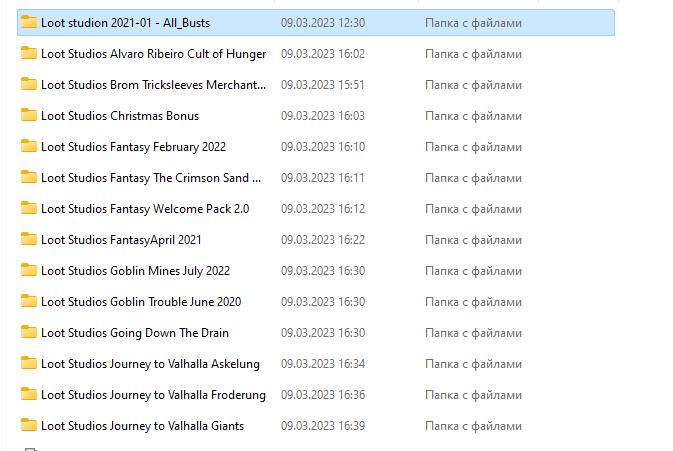Select 'Loot Studios Brom Tricksleeves Merchant...' name

click(154, 85)
